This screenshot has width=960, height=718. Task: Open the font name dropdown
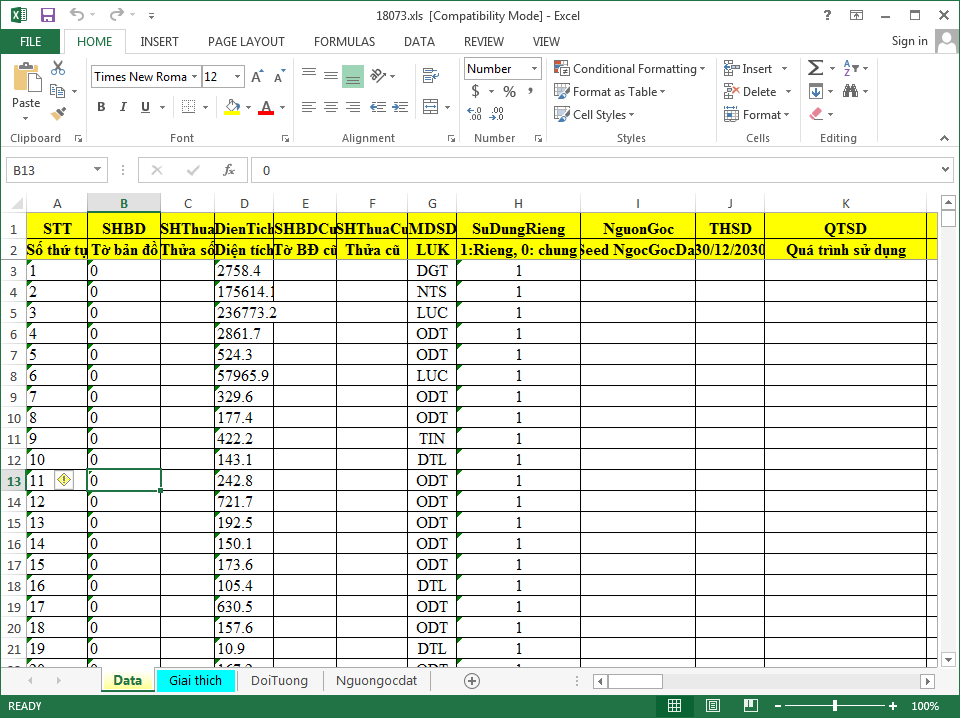[x=194, y=77]
